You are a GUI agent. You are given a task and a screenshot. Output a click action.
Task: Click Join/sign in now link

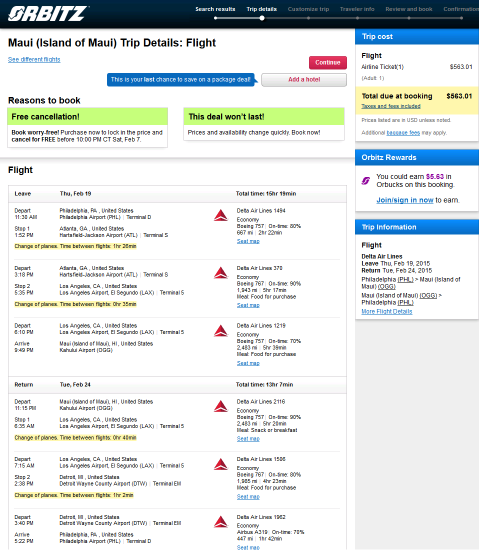coord(405,200)
